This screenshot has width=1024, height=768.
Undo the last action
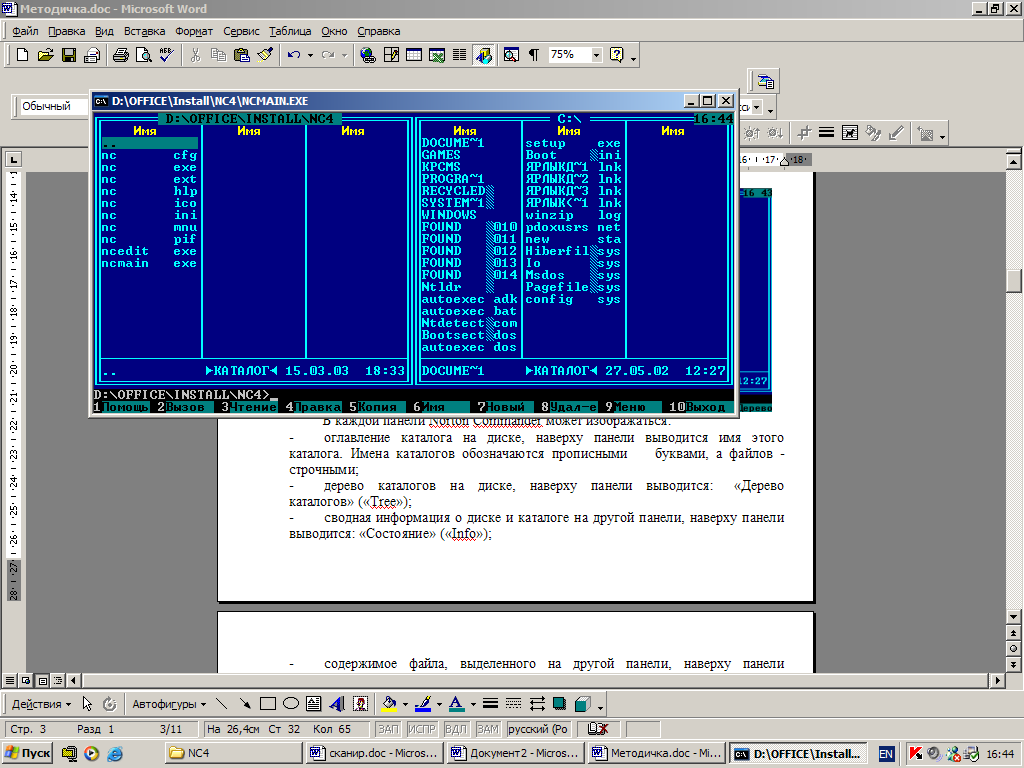point(294,55)
